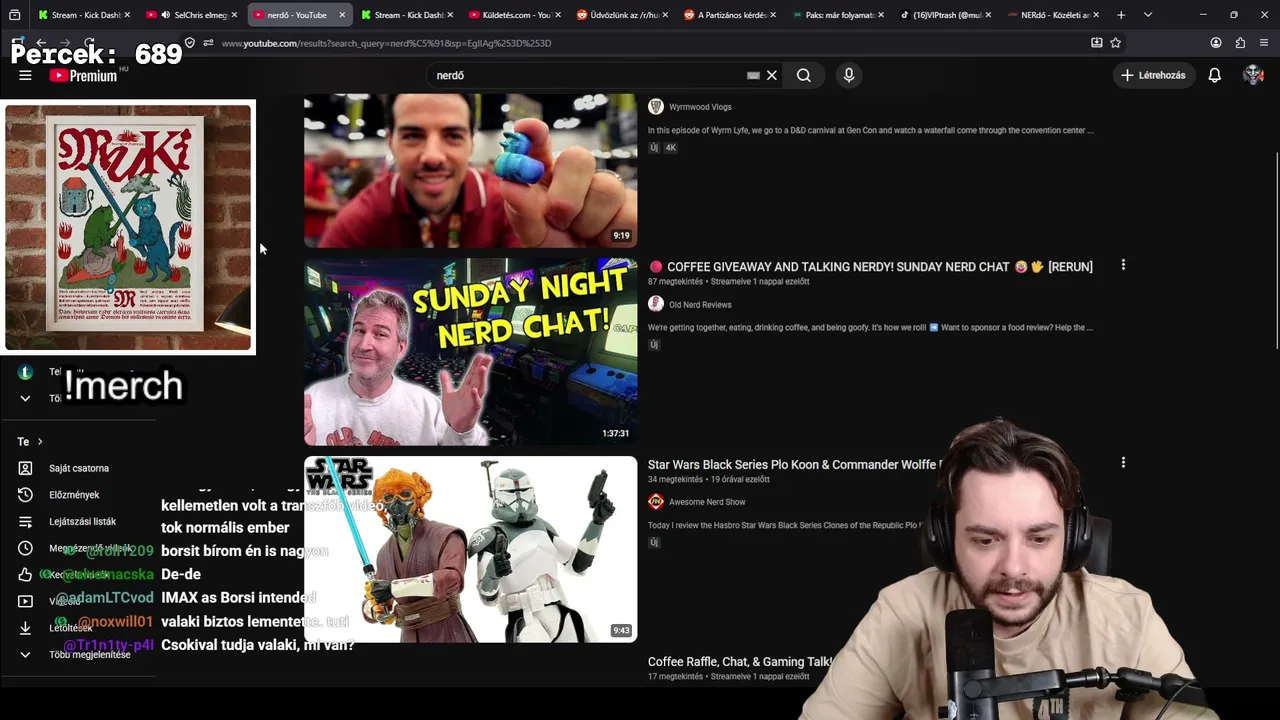
Task: Open Letöltések in the sidebar
Action: pyautogui.click(x=70, y=628)
